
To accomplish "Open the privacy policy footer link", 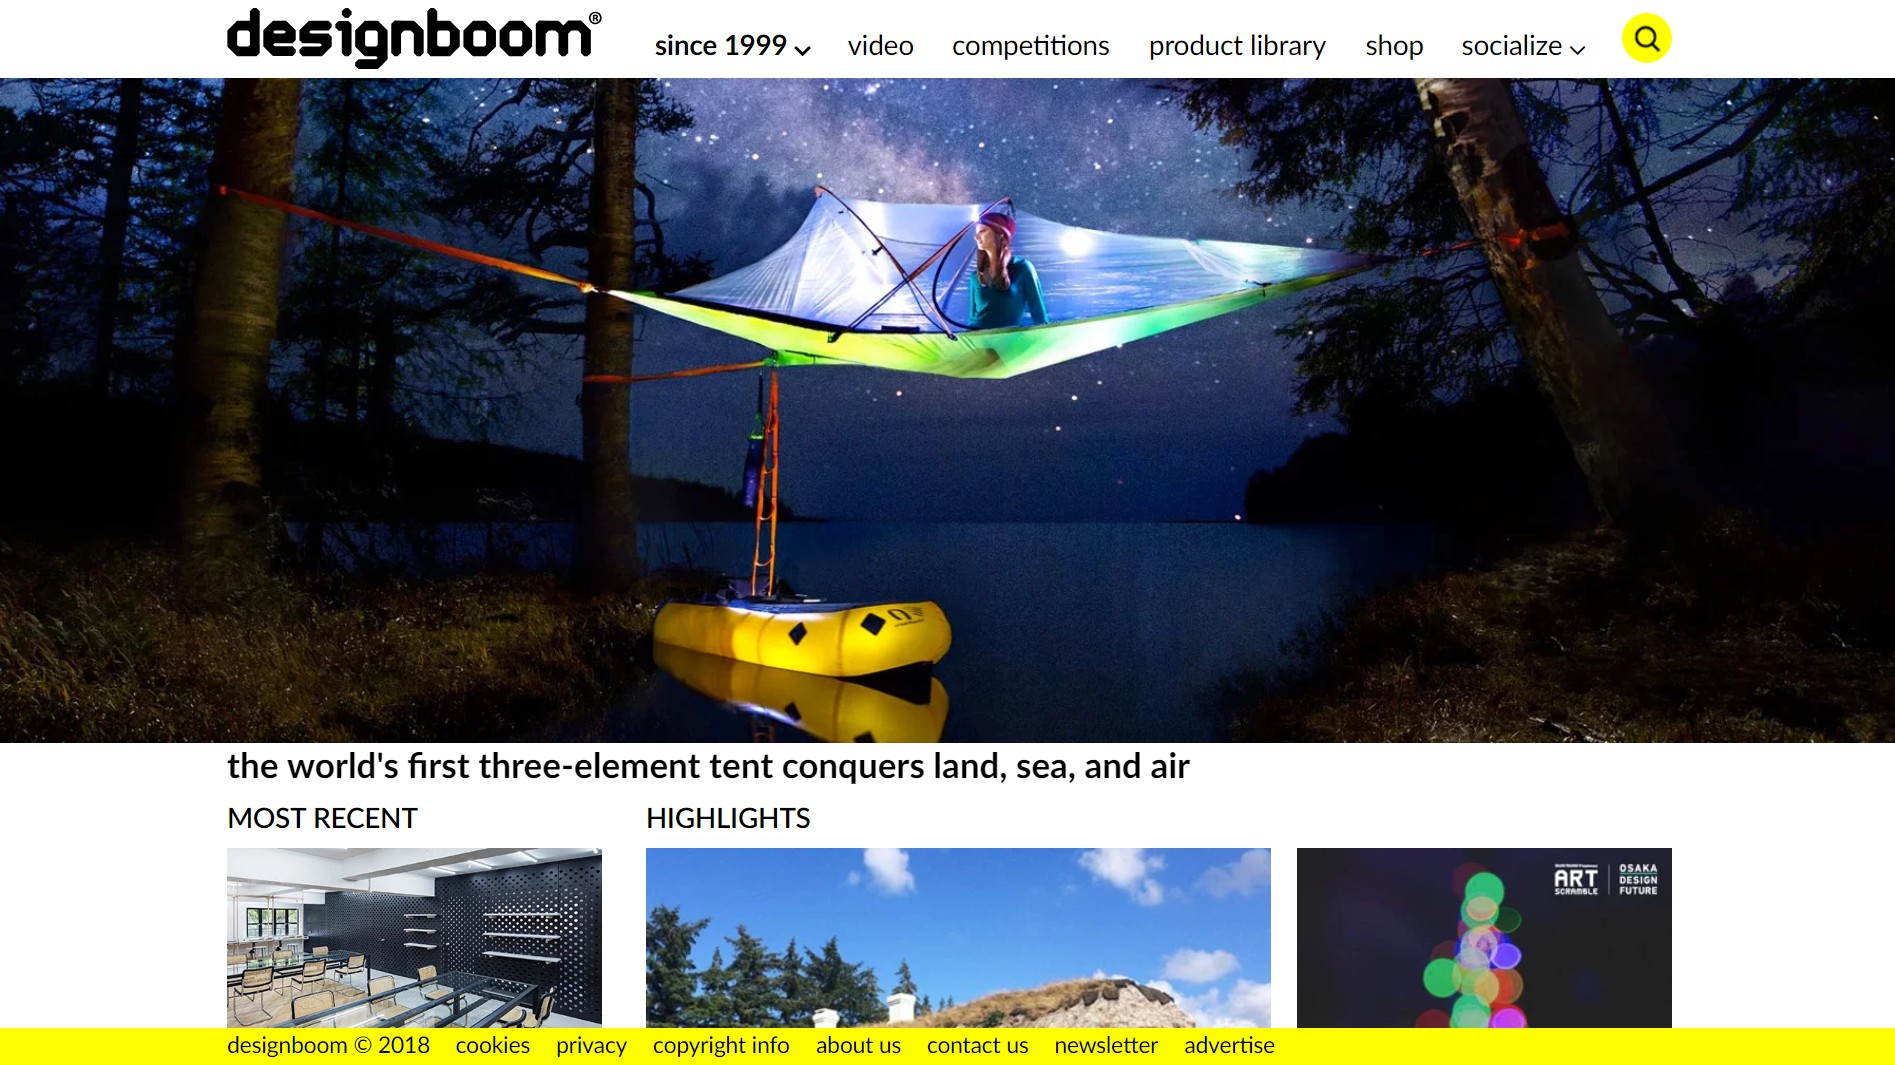I will tap(591, 1046).
